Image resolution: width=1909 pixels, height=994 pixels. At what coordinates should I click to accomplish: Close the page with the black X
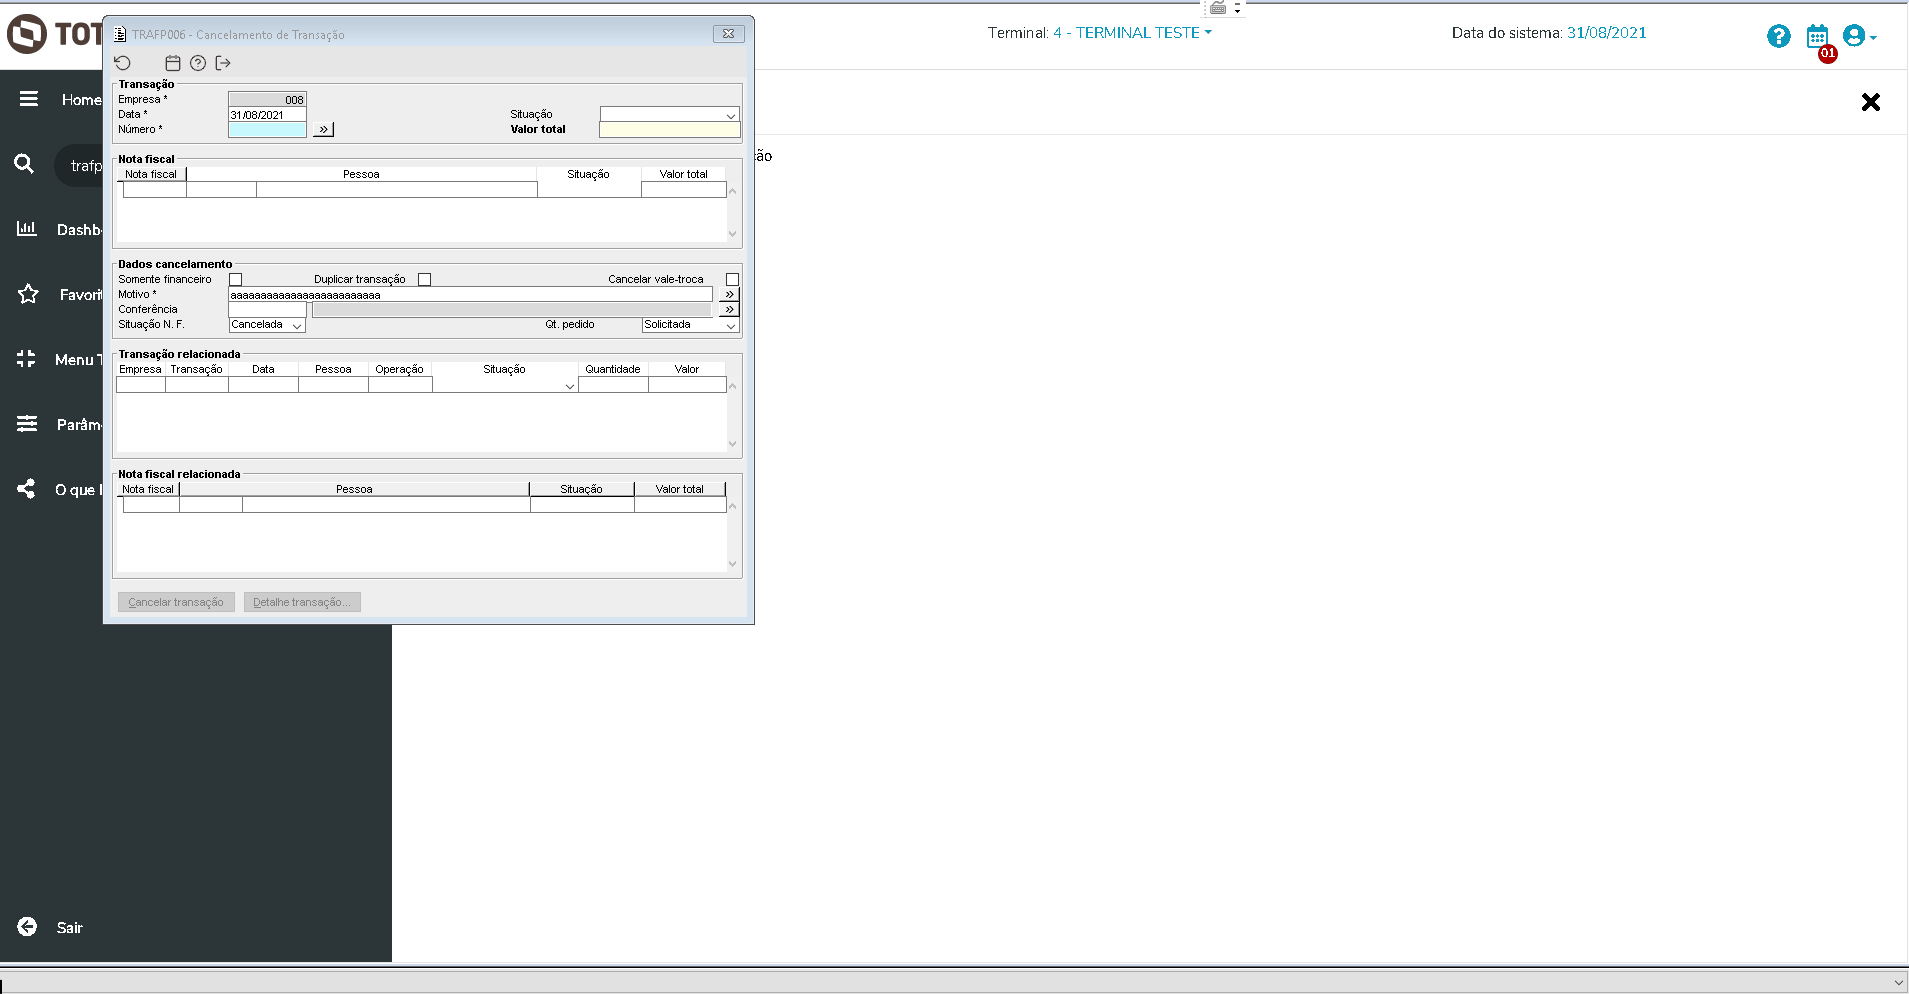pos(1871,102)
